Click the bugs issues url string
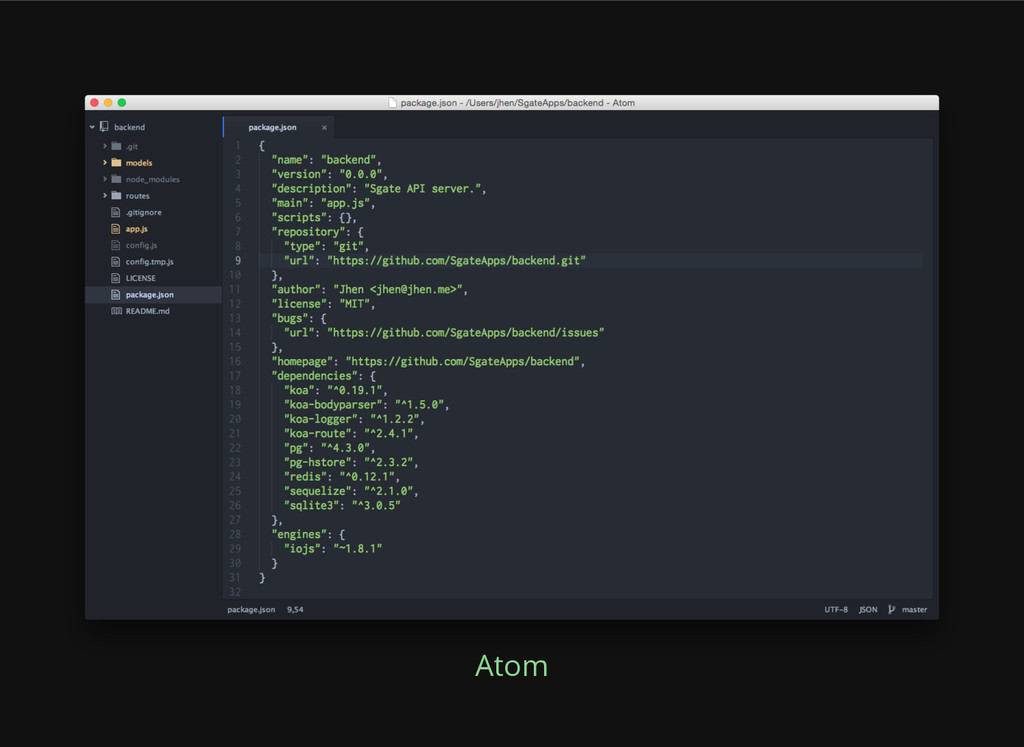This screenshot has height=747, width=1024. click(x=465, y=332)
